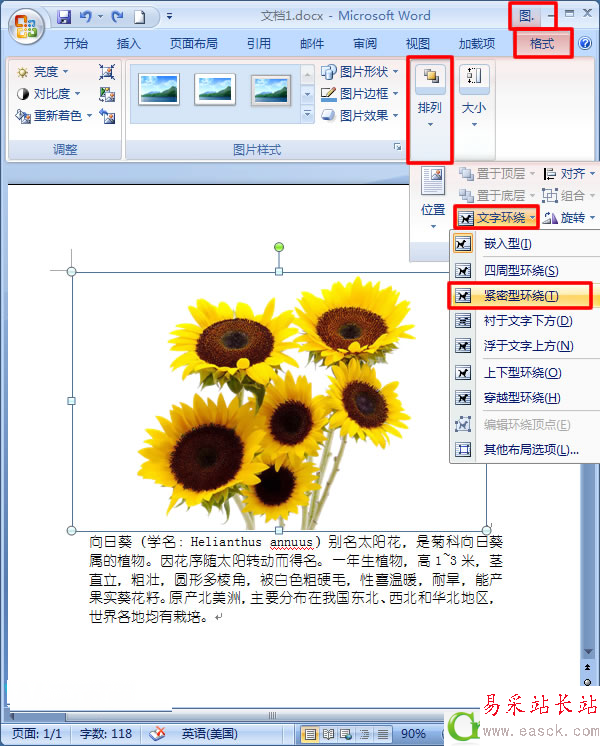
Task: Save the document with the floppy icon
Action: 64,17
